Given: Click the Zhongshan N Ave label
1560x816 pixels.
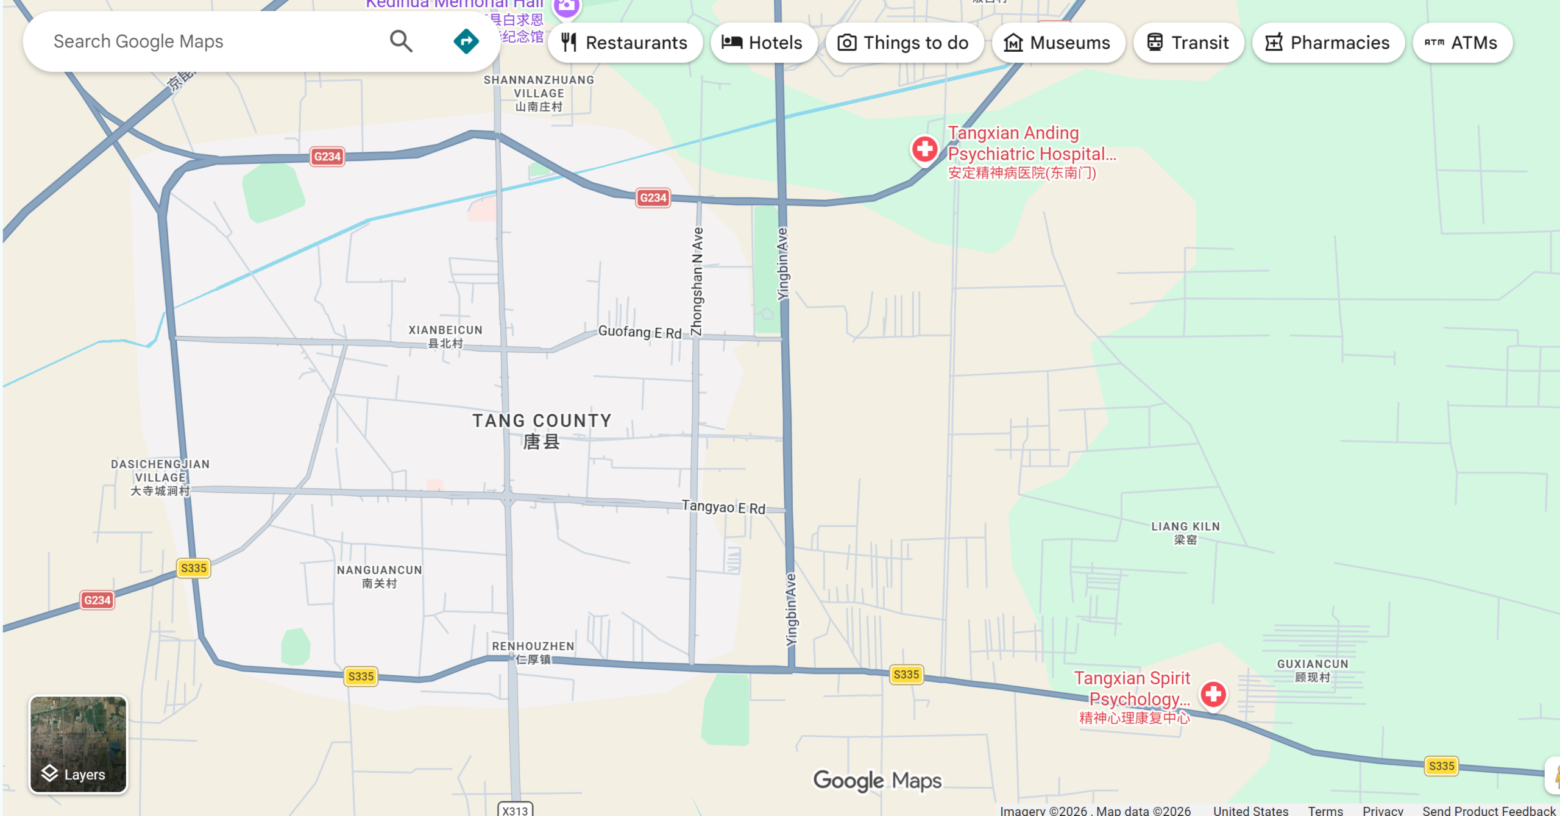Looking at the screenshot, I should [697, 281].
